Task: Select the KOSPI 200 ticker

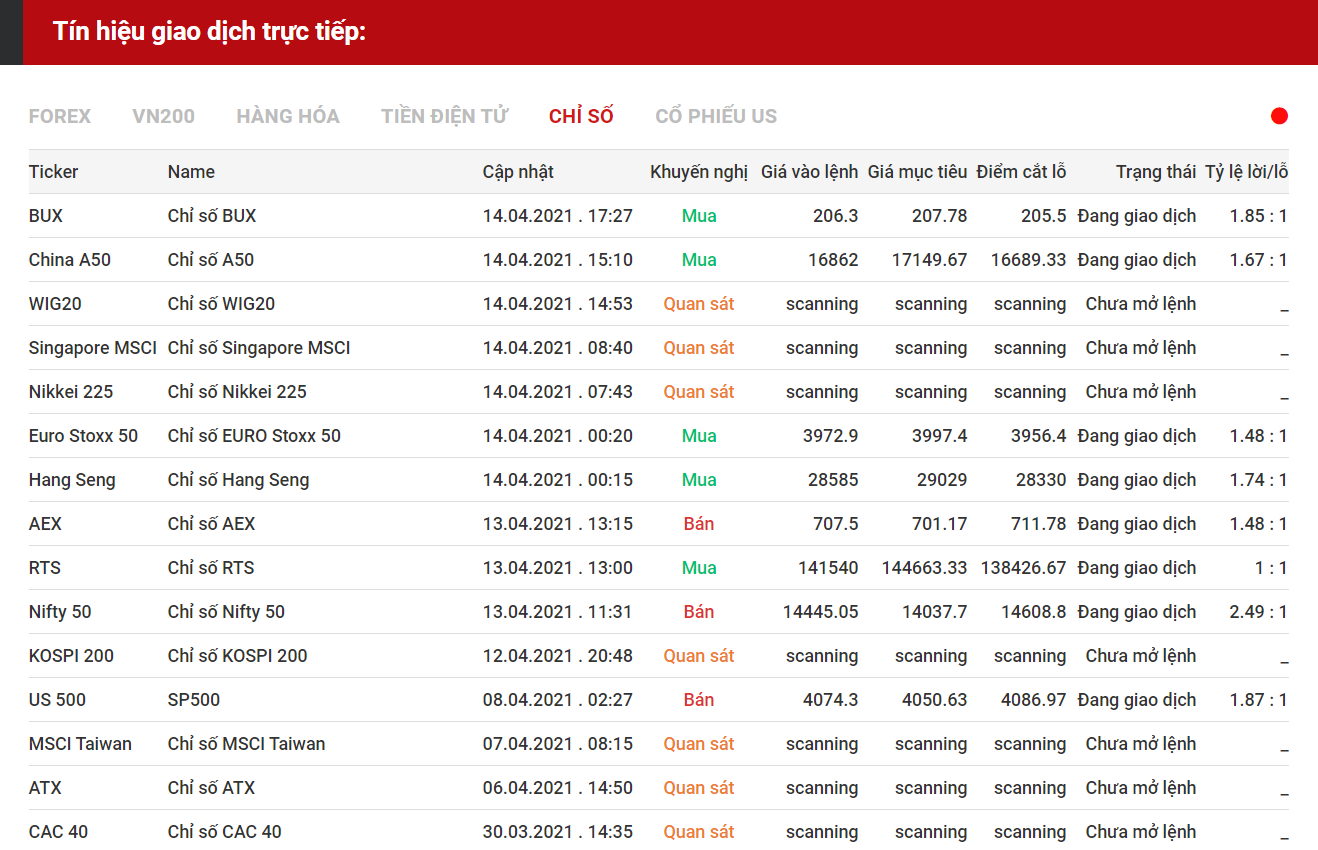Action: [72, 656]
